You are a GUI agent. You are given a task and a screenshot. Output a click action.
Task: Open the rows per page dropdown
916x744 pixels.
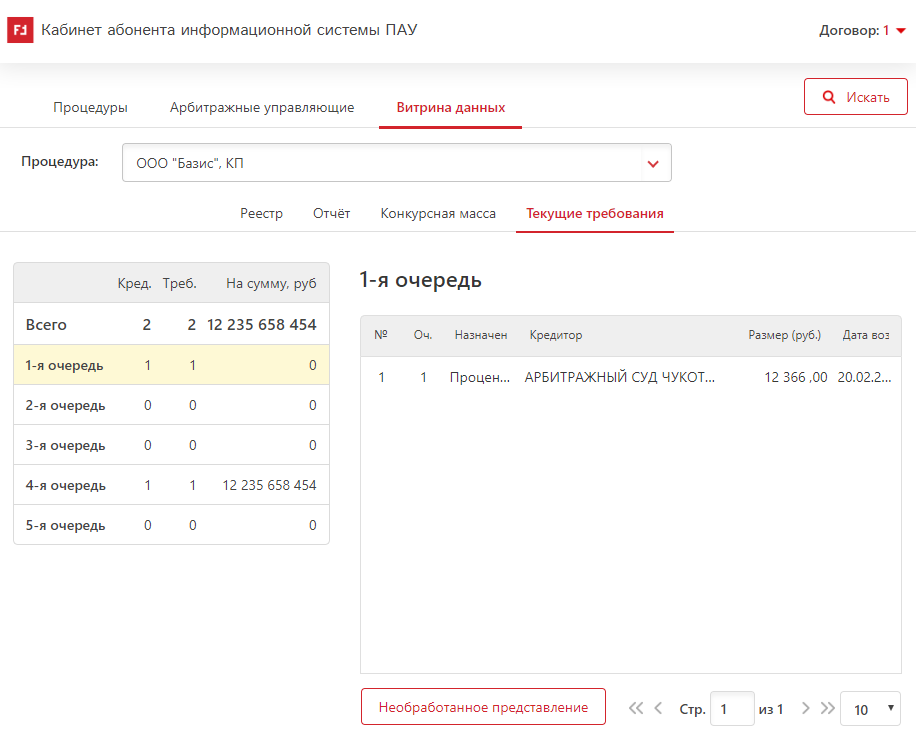870,709
